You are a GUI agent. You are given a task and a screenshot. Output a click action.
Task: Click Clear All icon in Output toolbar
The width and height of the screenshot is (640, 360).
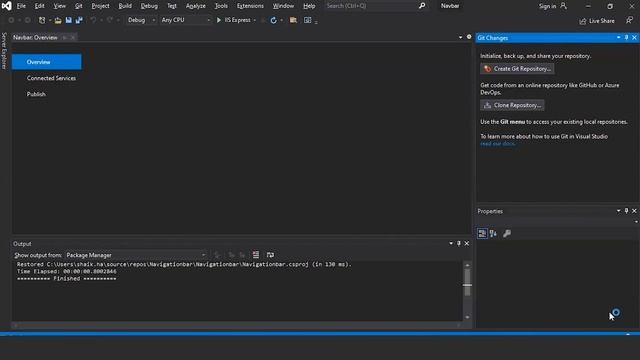pos(256,255)
